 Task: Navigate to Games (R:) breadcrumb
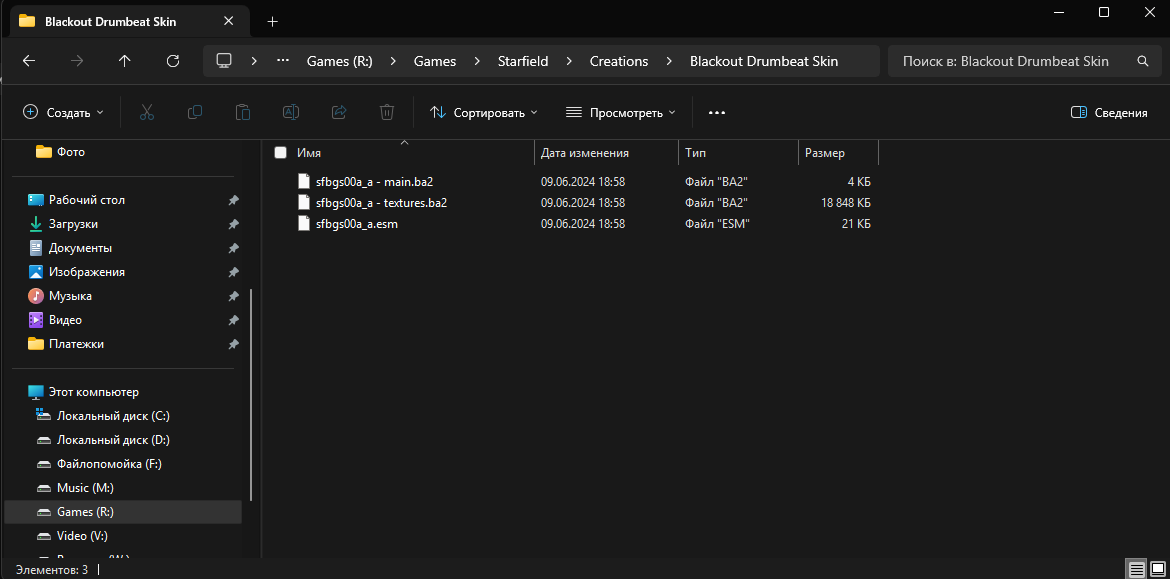[x=340, y=61]
